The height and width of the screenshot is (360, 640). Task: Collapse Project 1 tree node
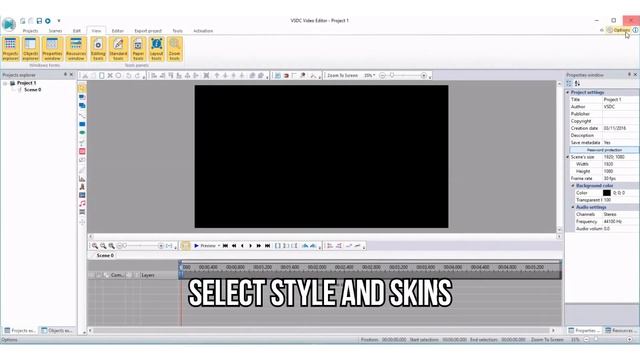tap(5, 83)
